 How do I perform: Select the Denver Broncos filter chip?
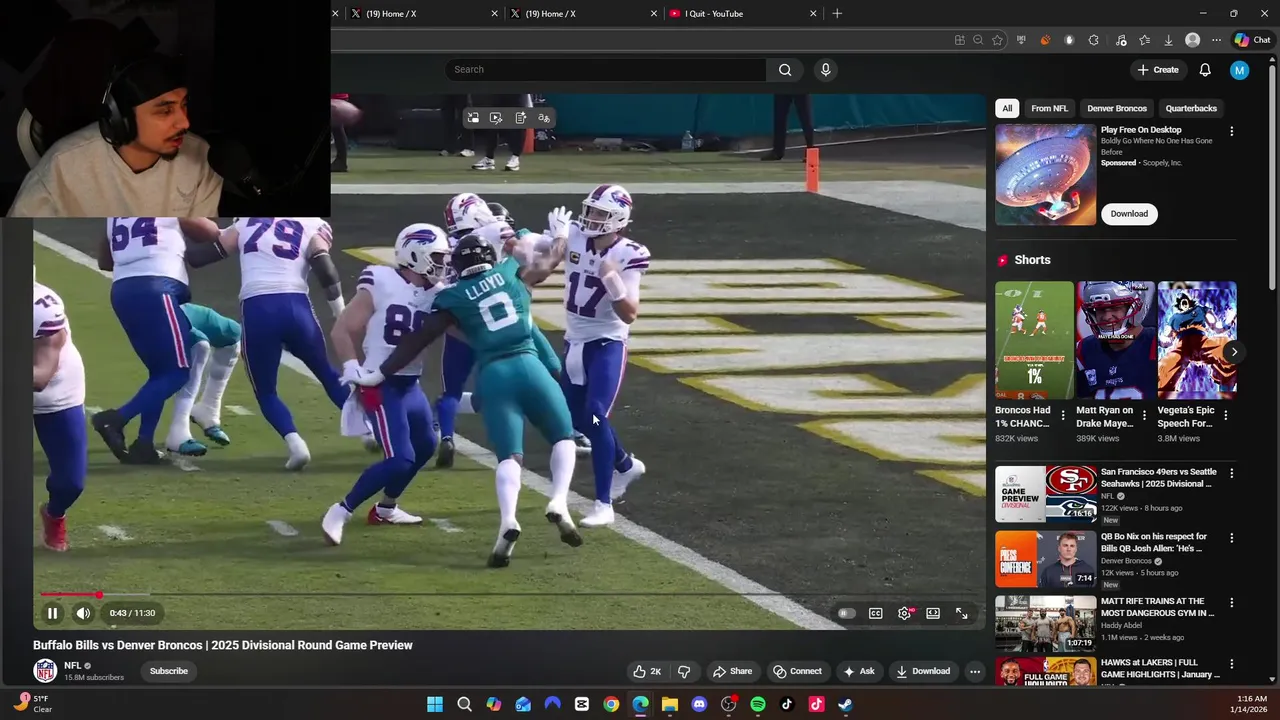[x=1117, y=108]
